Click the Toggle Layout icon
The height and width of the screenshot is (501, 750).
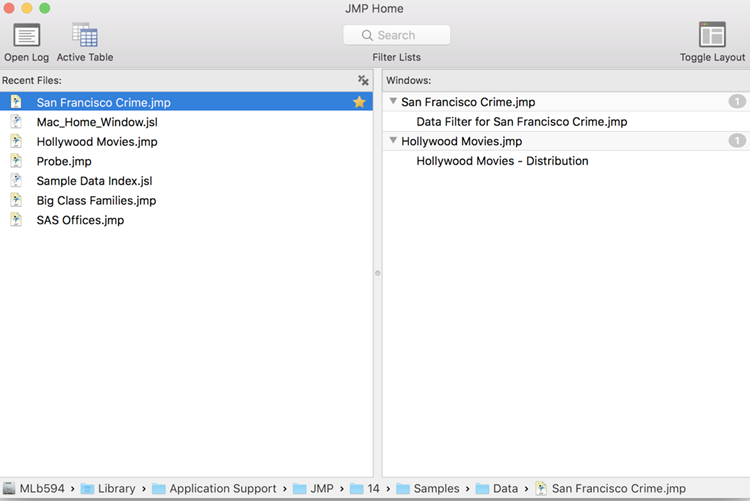point(712,34)
